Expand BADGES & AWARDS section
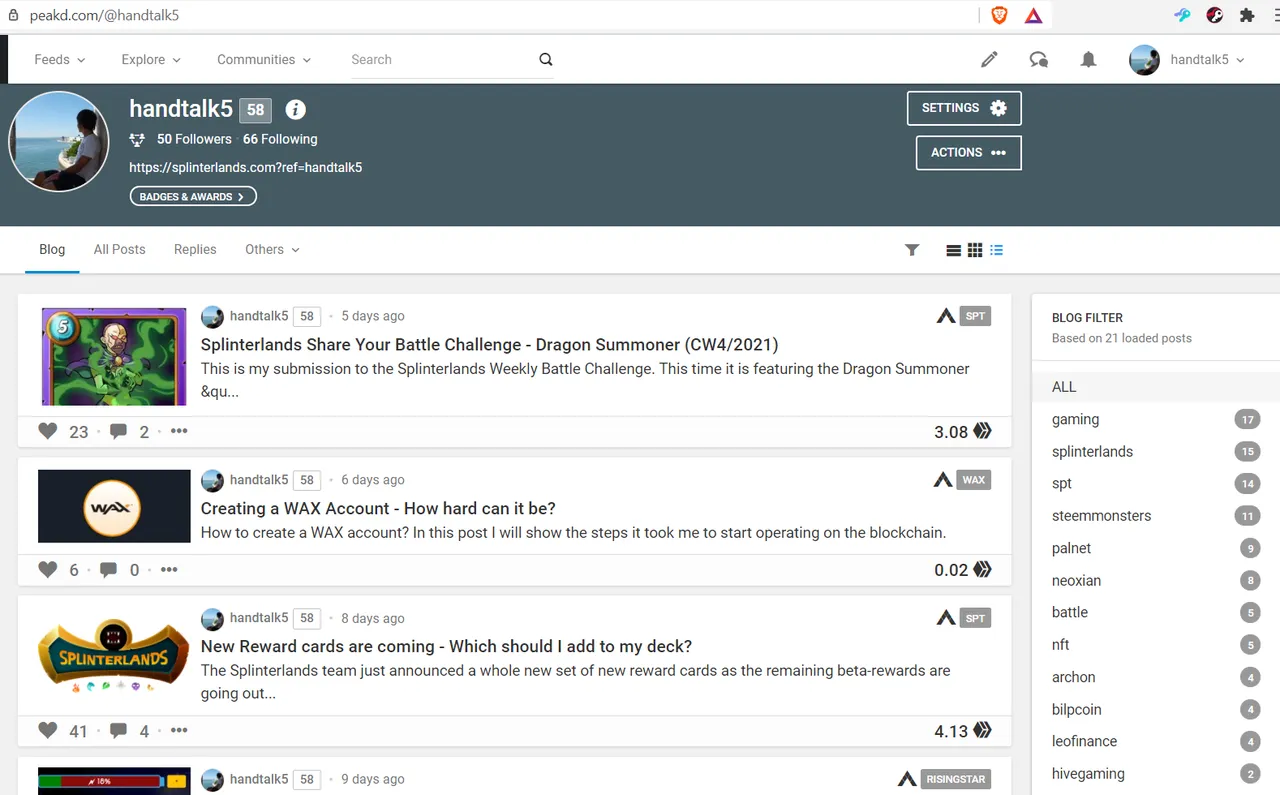The height and width of the screenshot is (795, 1280). pos(193,197)
